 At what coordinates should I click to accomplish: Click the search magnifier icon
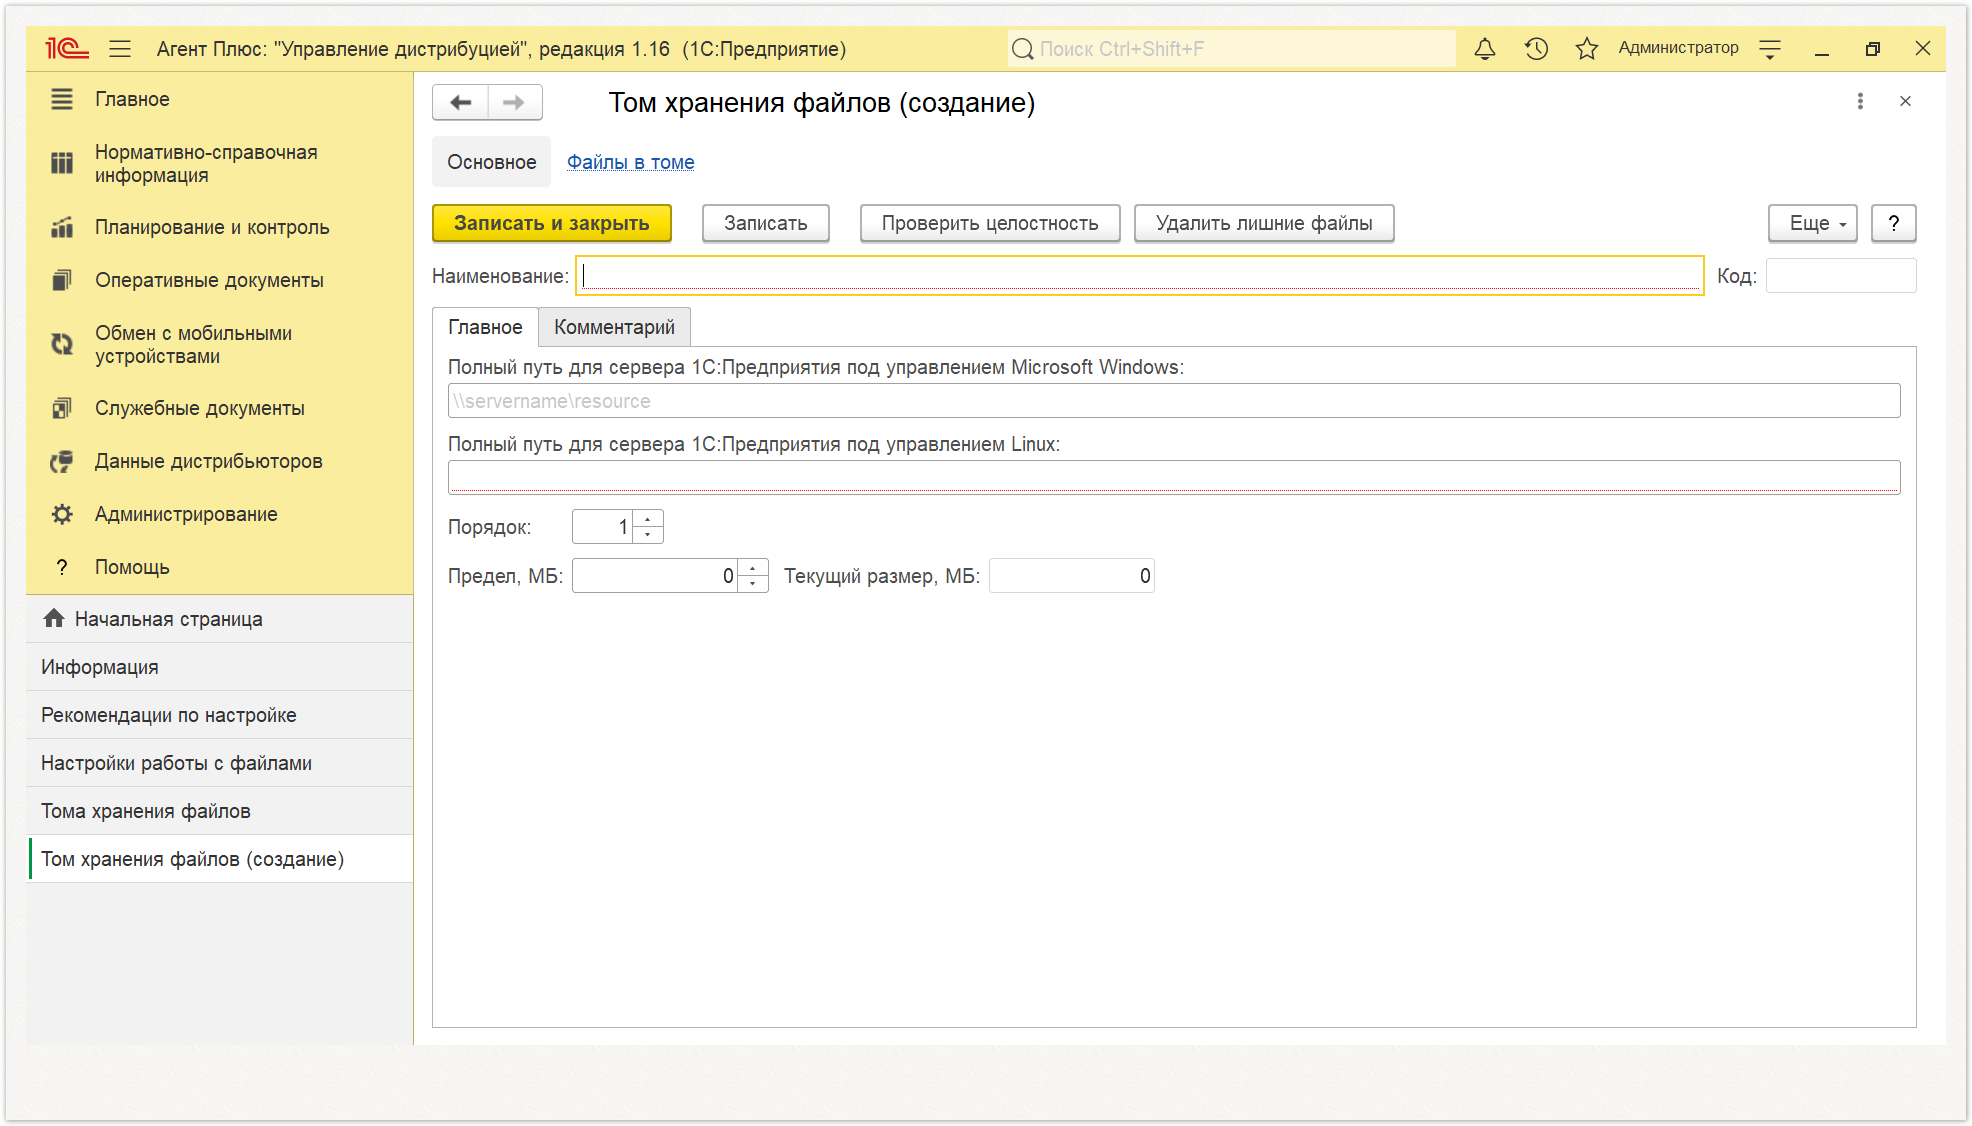pyautogui.click(x=1022, y=49)
